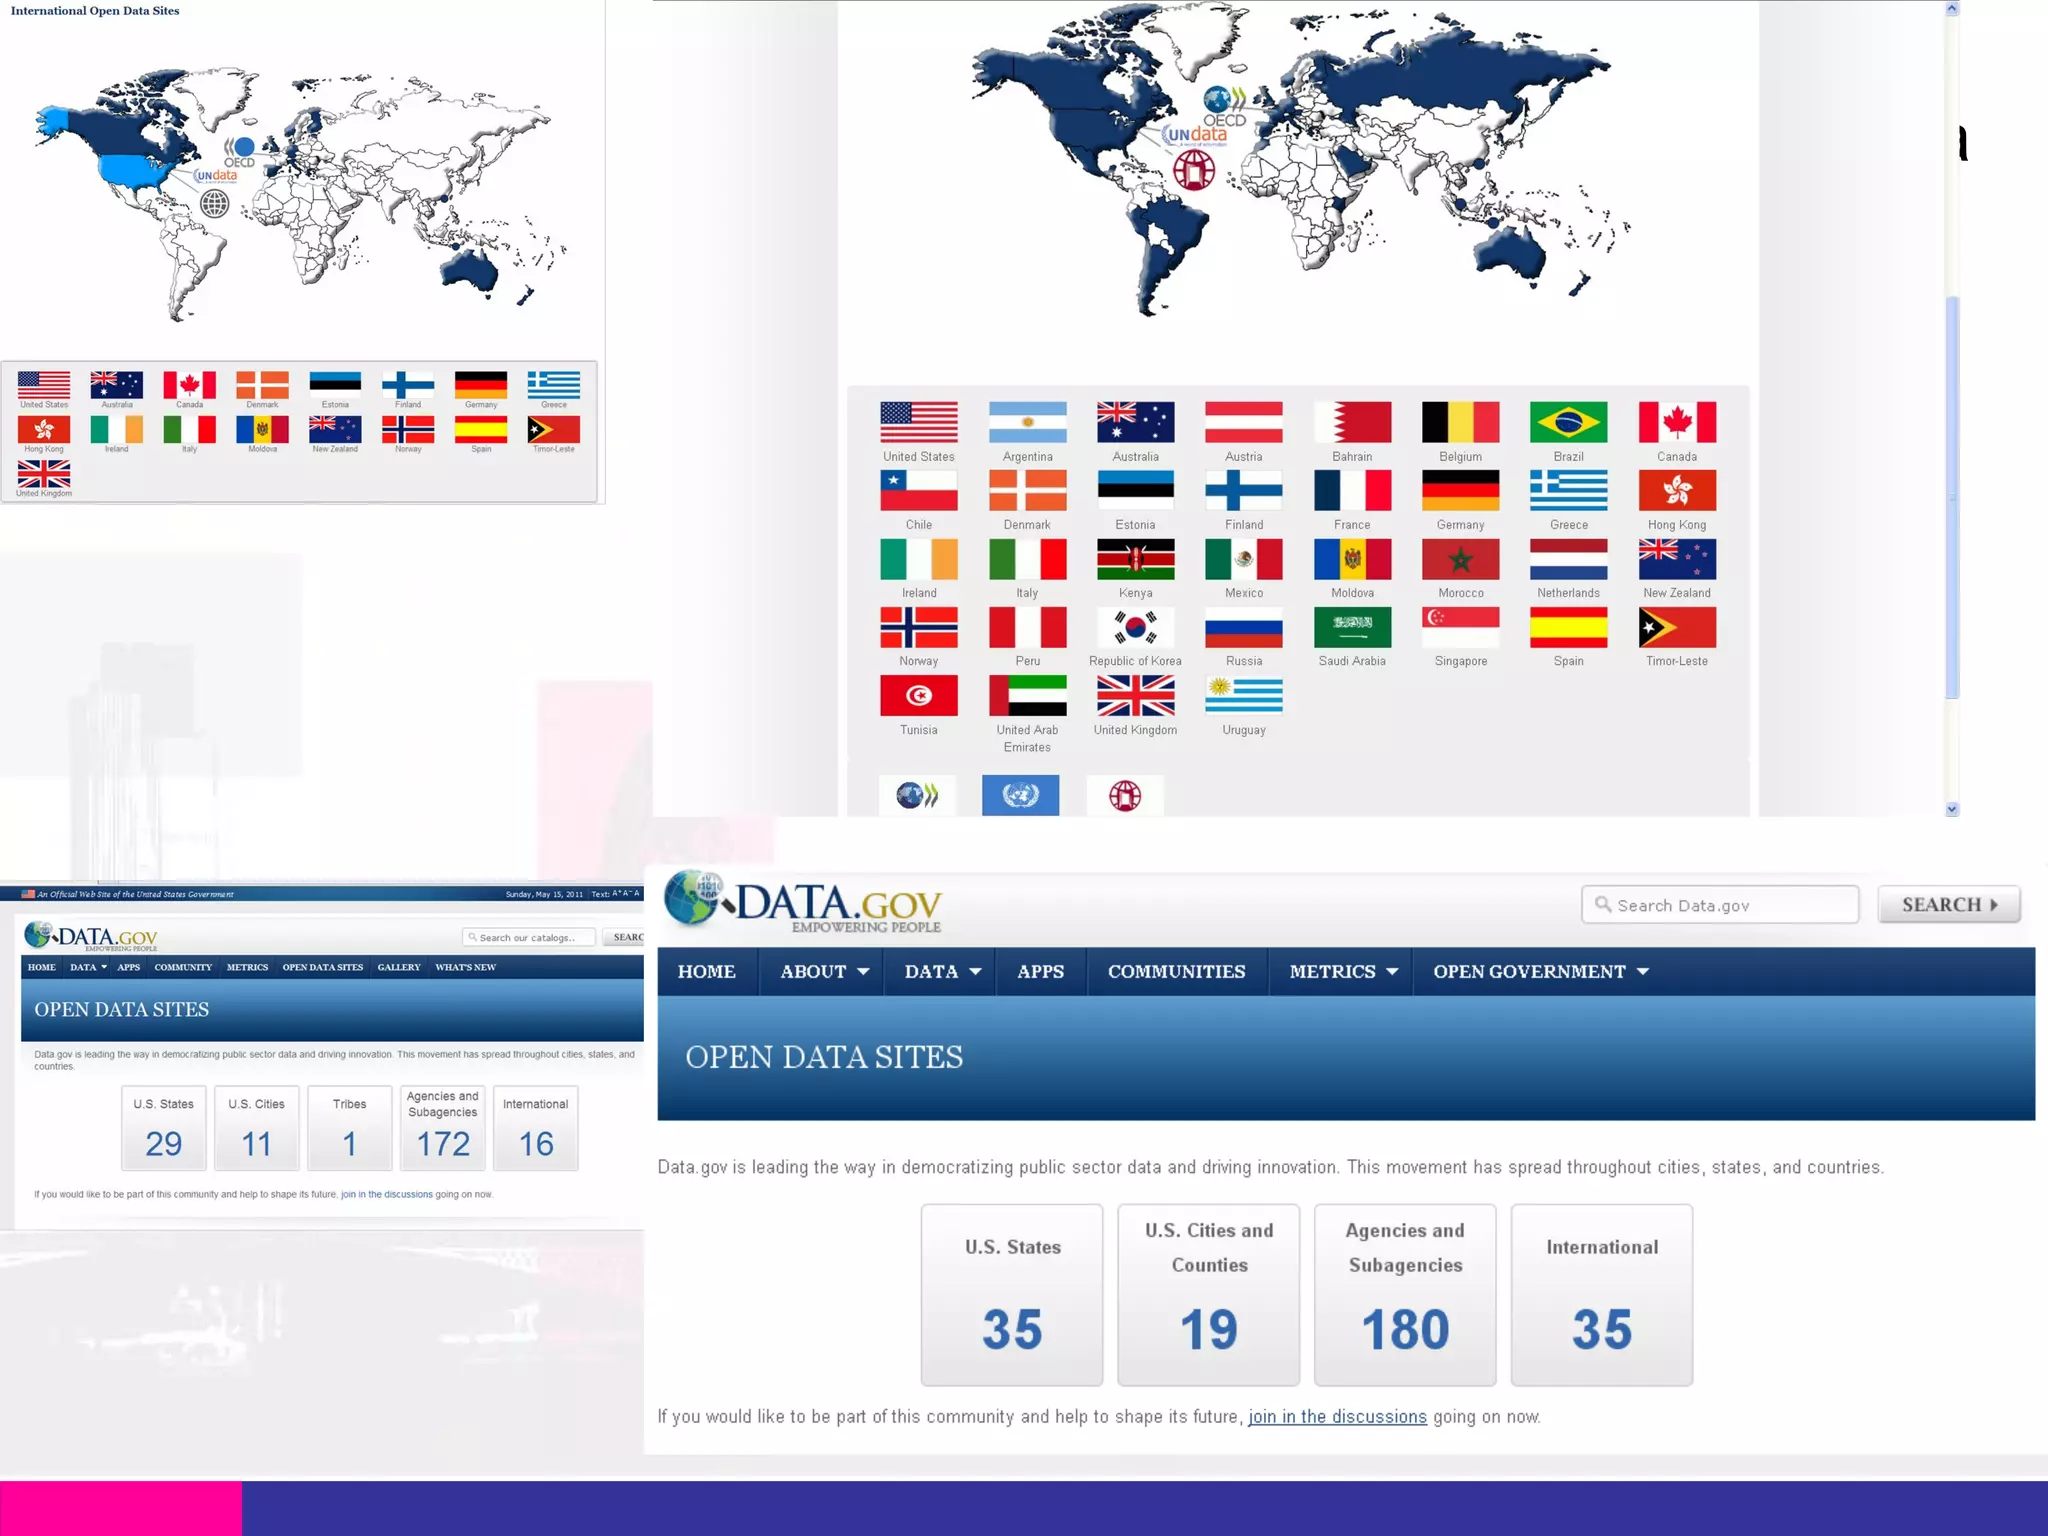
Task: Click the Republic of Korea flag
Action: pos(1135,627)
